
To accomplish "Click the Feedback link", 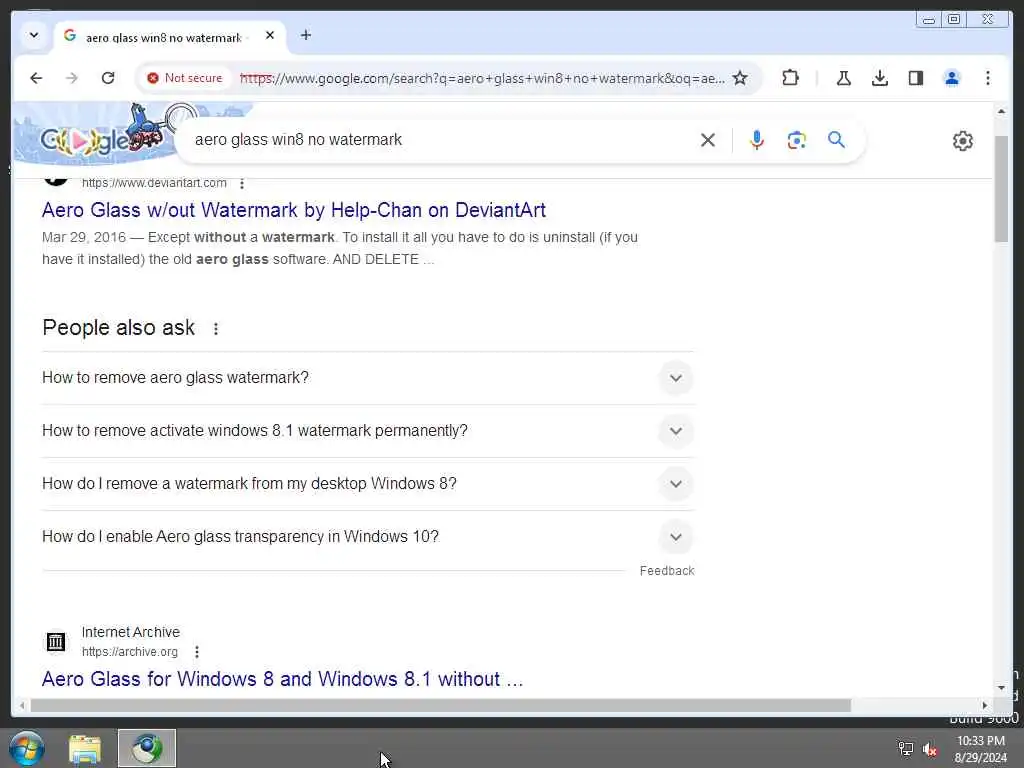I will pyautogui.click(x=667, y=571).
